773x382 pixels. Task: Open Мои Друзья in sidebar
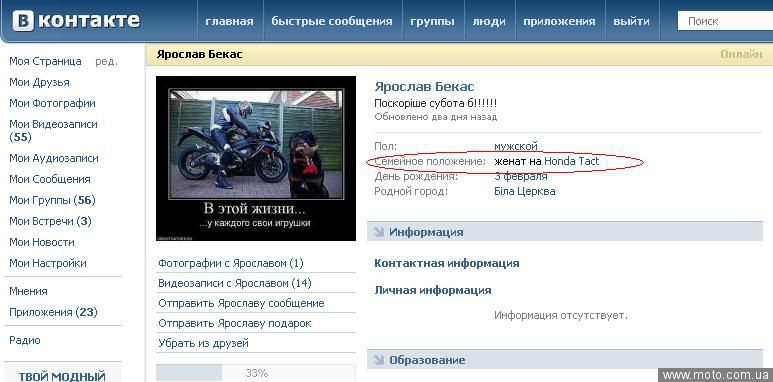point(39,82)
